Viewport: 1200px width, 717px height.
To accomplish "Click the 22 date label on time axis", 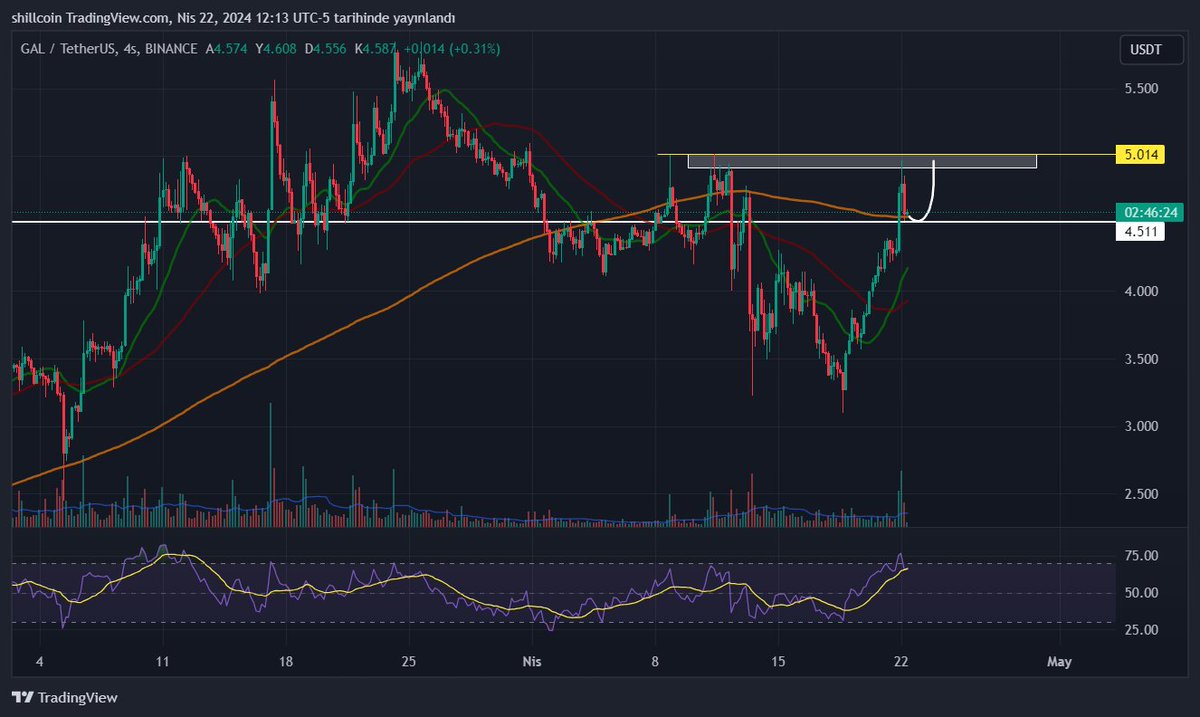I will coord(901,662).
